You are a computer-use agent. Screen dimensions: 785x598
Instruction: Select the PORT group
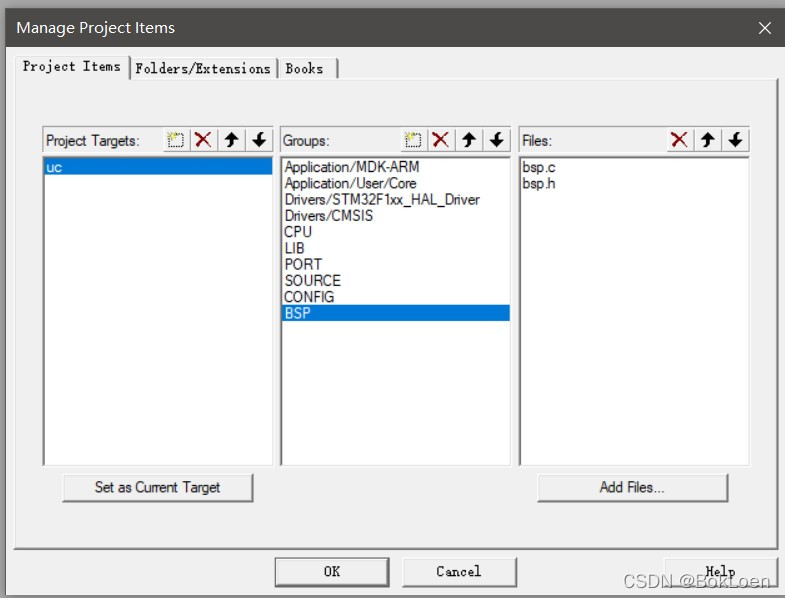coord(396,264)
